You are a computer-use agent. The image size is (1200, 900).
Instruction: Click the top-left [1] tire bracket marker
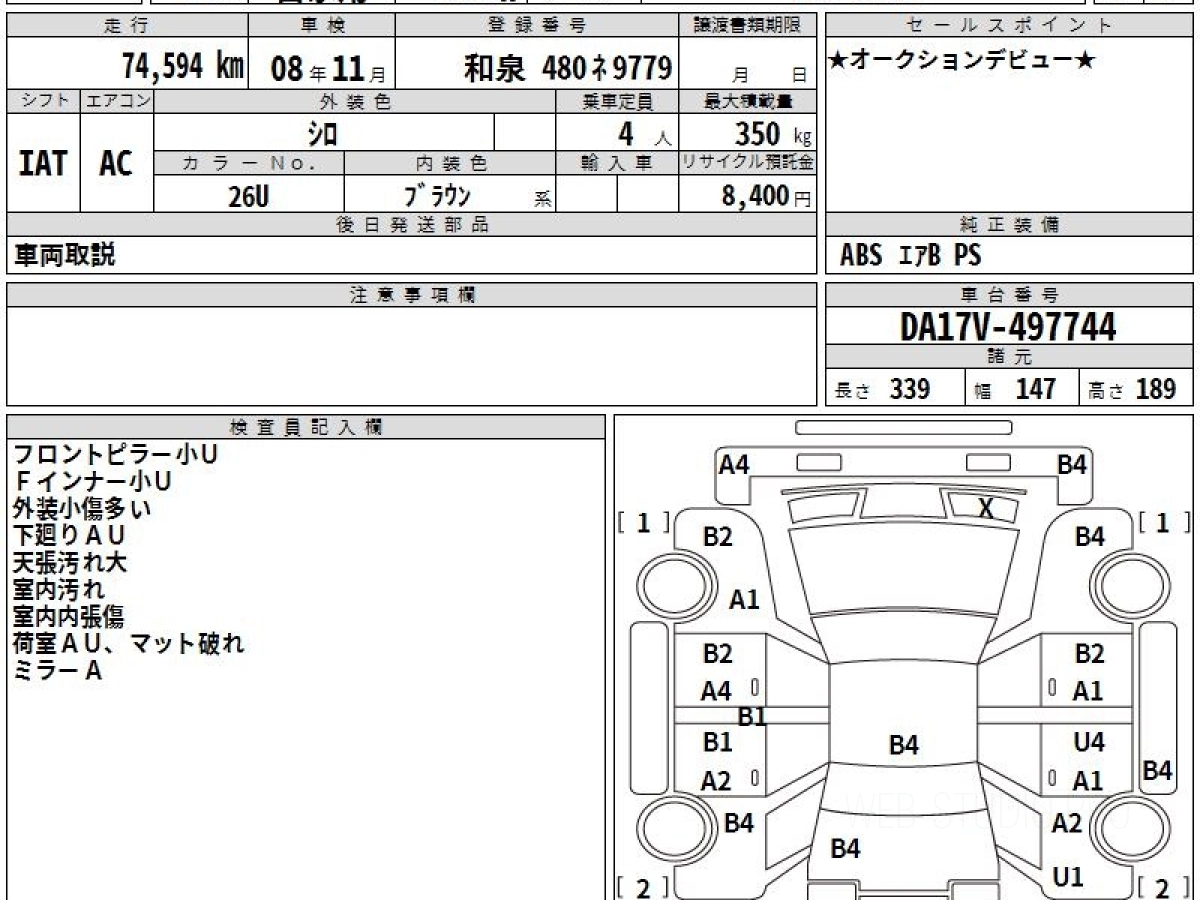(643, 522)
